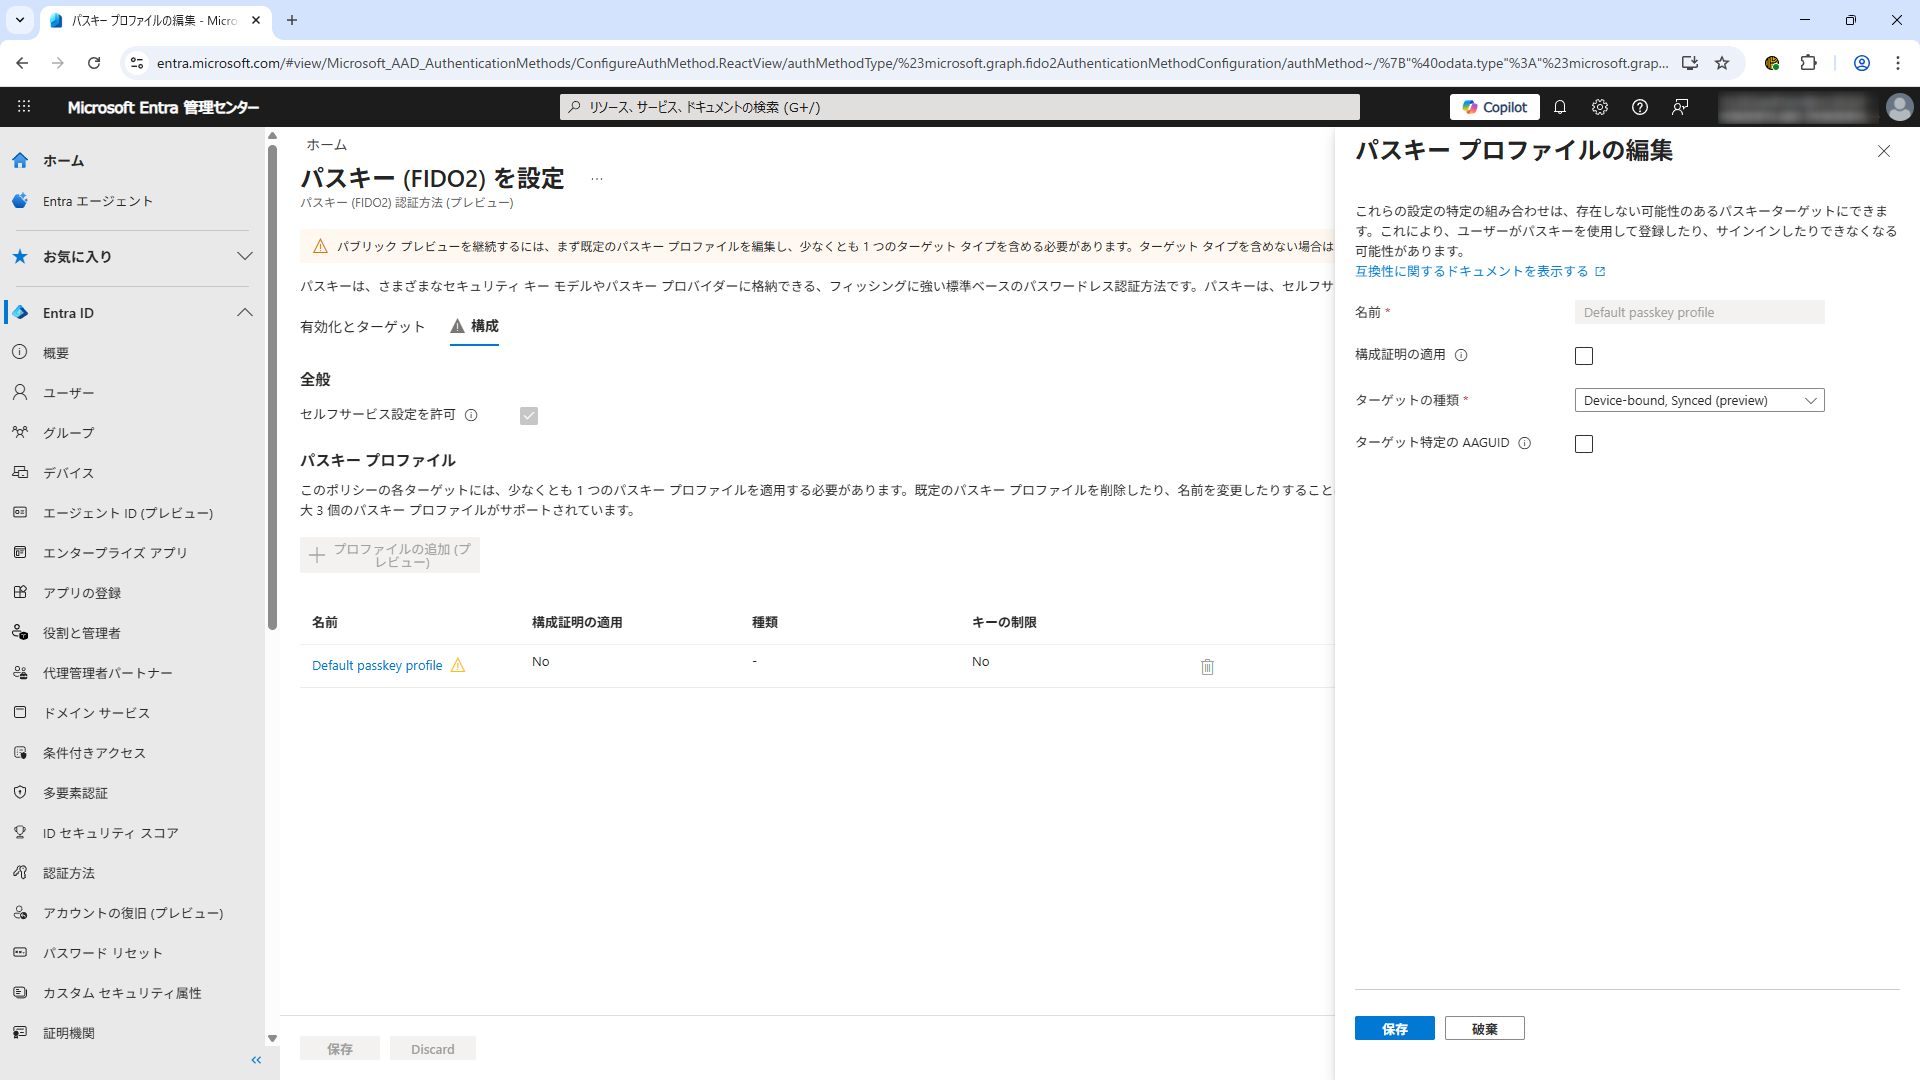
Task: Open the portal settings gear icon
Action: [x=1599, y=107]
